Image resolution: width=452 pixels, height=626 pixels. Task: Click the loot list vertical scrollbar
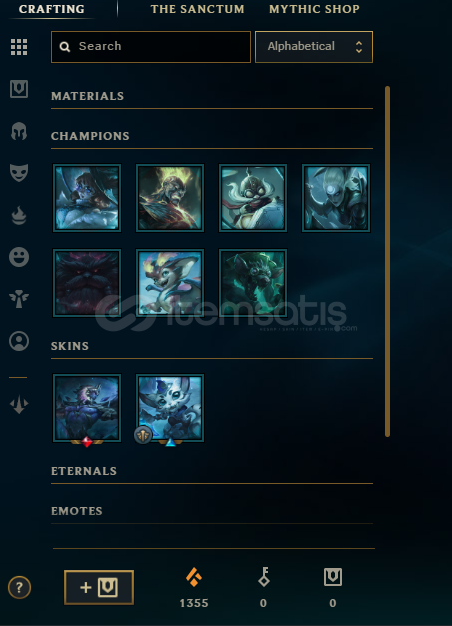[387, 261]
